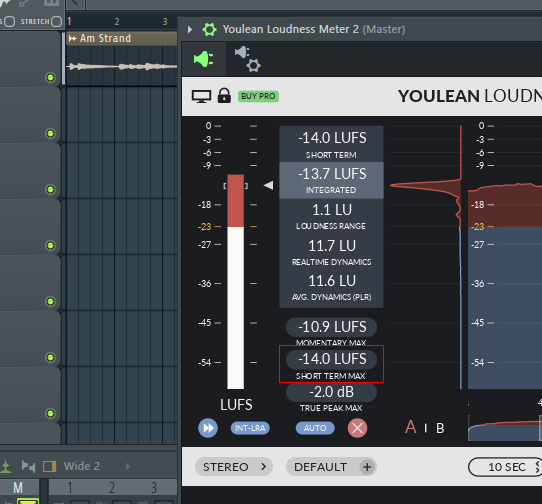The width and height of the screenshot is (542, 504).
Task: Select the Master M mixer track
Action: (18, 488)
